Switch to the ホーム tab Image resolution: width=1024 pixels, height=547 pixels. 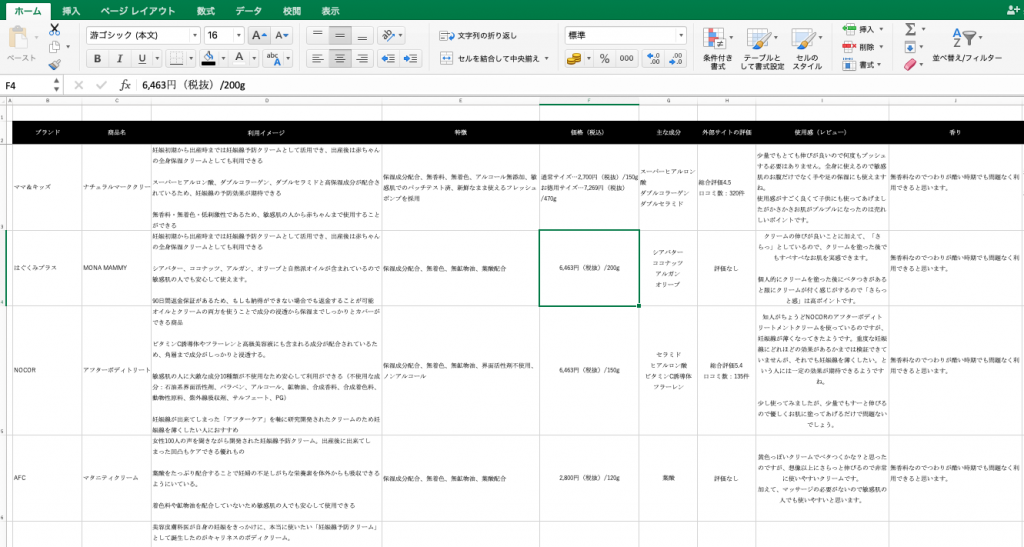(28, 11)
